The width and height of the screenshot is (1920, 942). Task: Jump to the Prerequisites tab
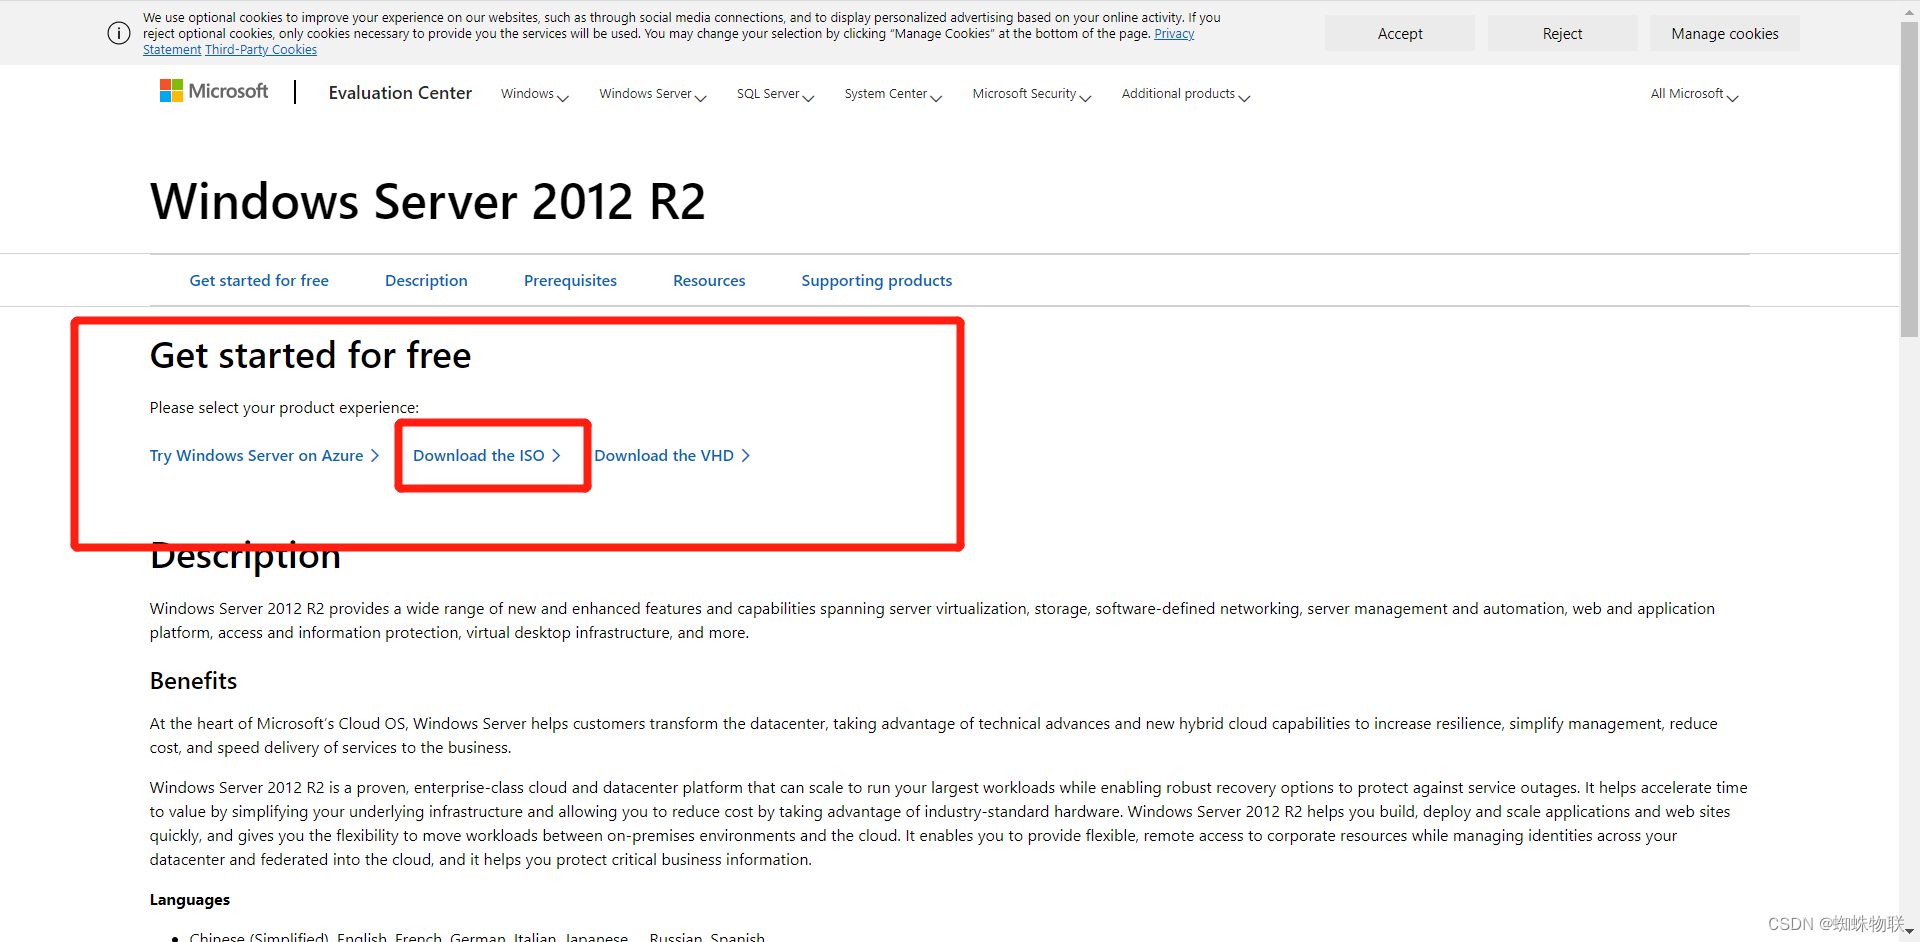point(570,281)
